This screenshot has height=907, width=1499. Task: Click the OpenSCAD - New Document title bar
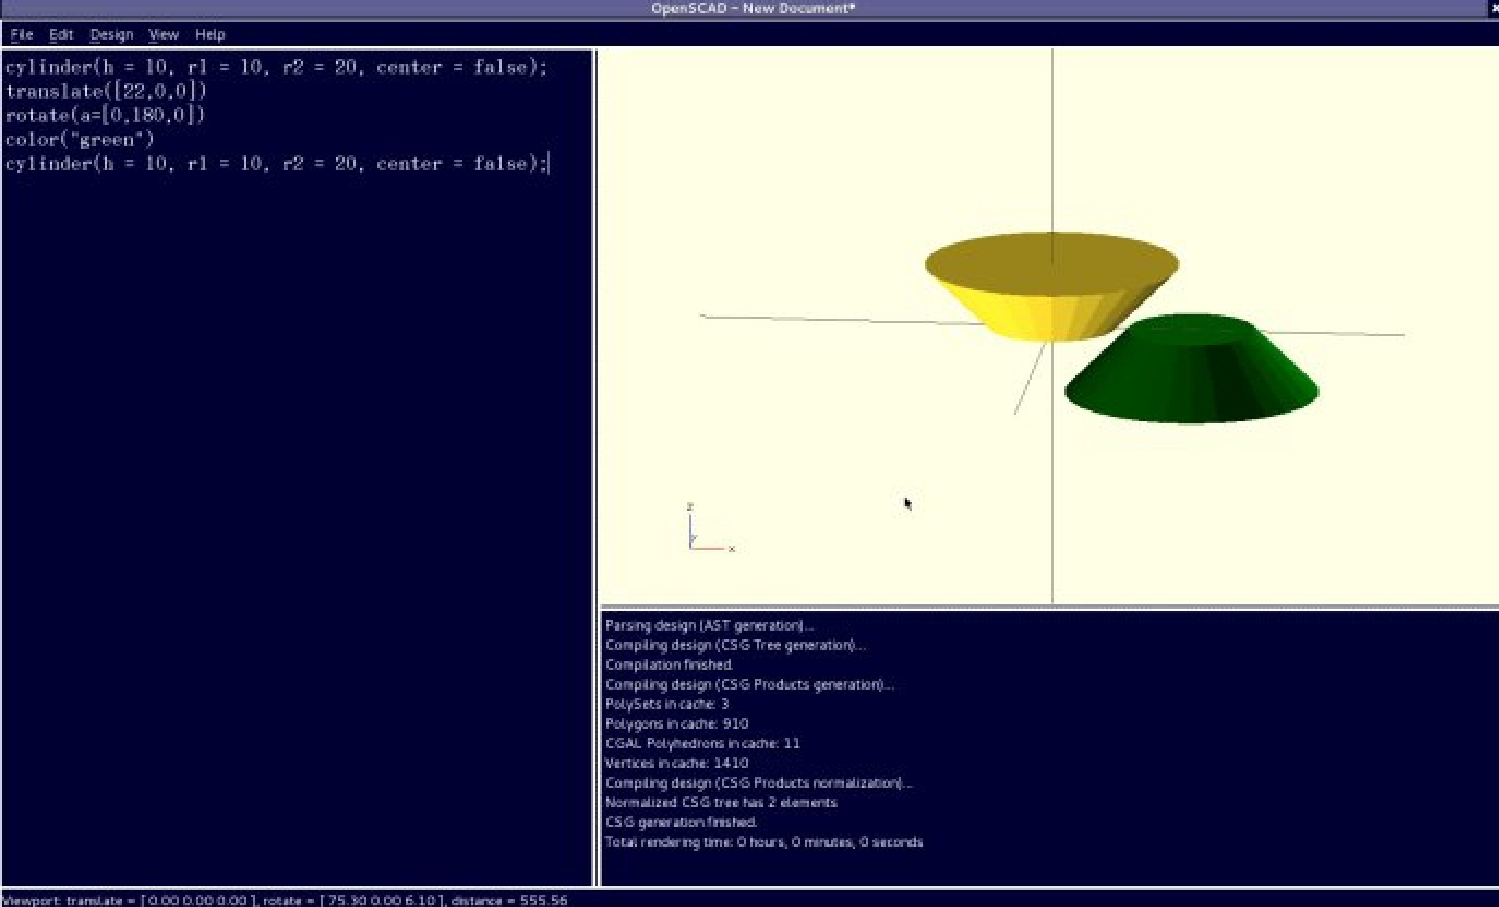pyautogui.click(x=752, y=8)
